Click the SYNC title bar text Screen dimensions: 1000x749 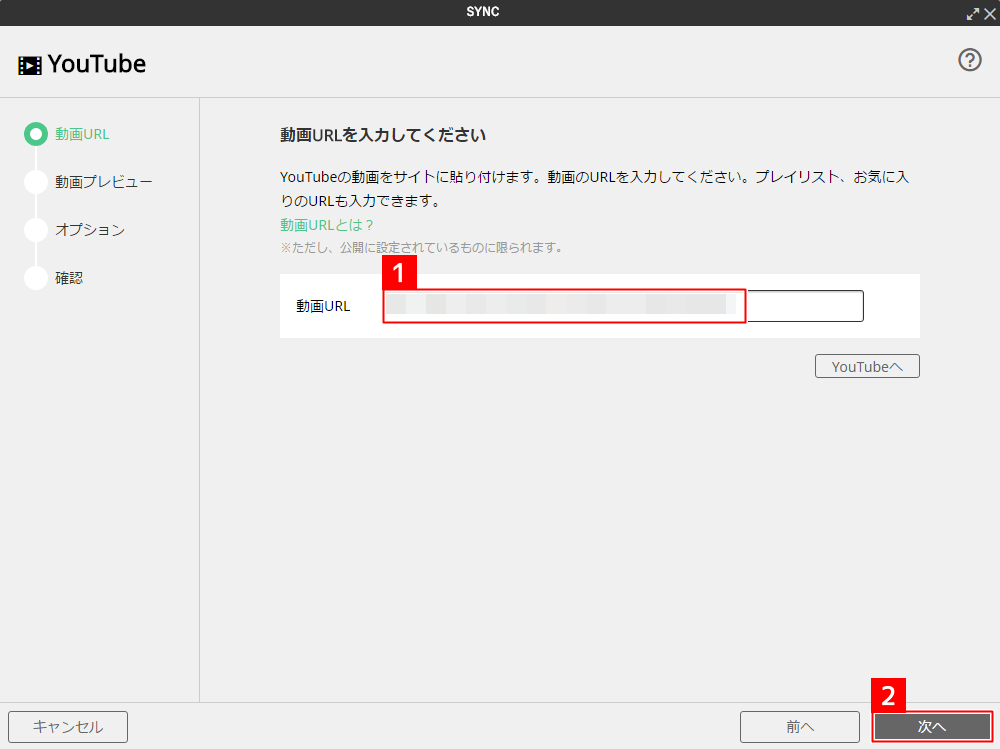point(483,11)
